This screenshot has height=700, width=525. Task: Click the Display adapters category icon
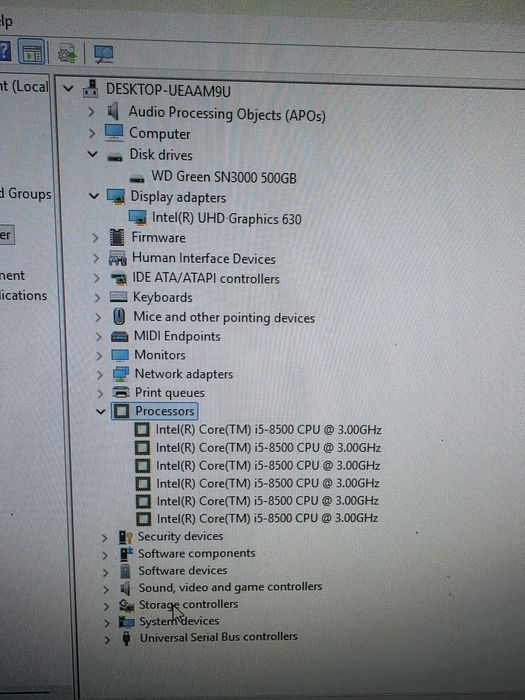(116, 196)
